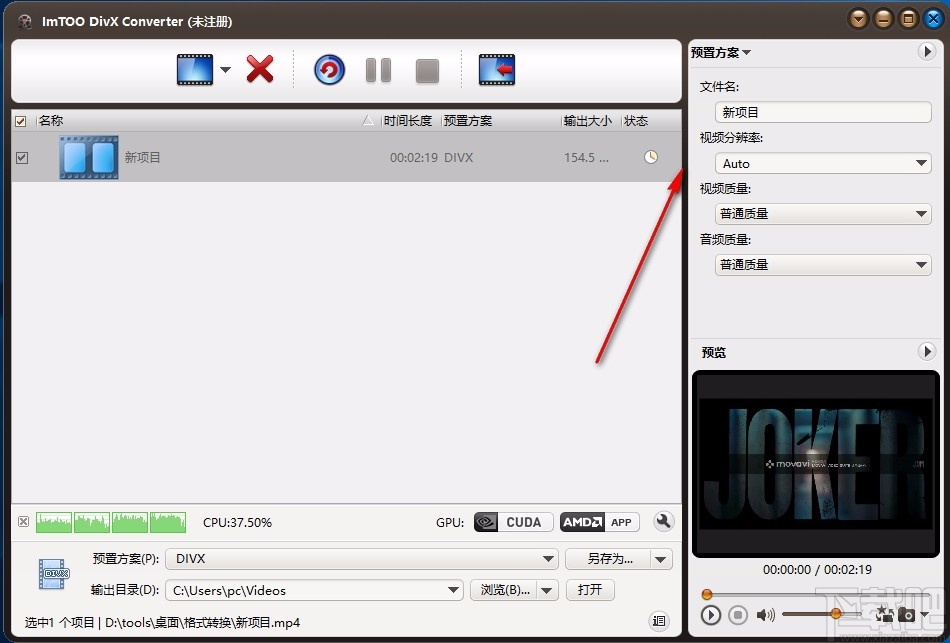Click the transfer to device icon

[x=496, y=71]
